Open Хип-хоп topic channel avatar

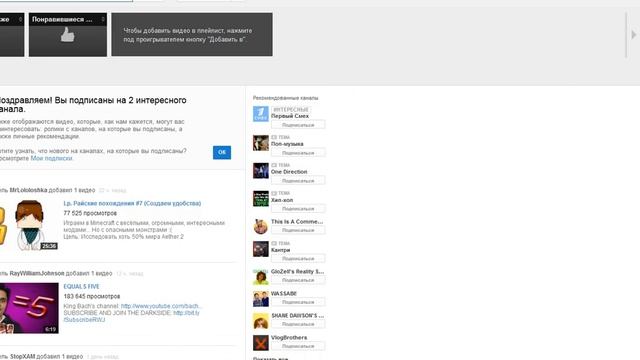tap(260, 199)
